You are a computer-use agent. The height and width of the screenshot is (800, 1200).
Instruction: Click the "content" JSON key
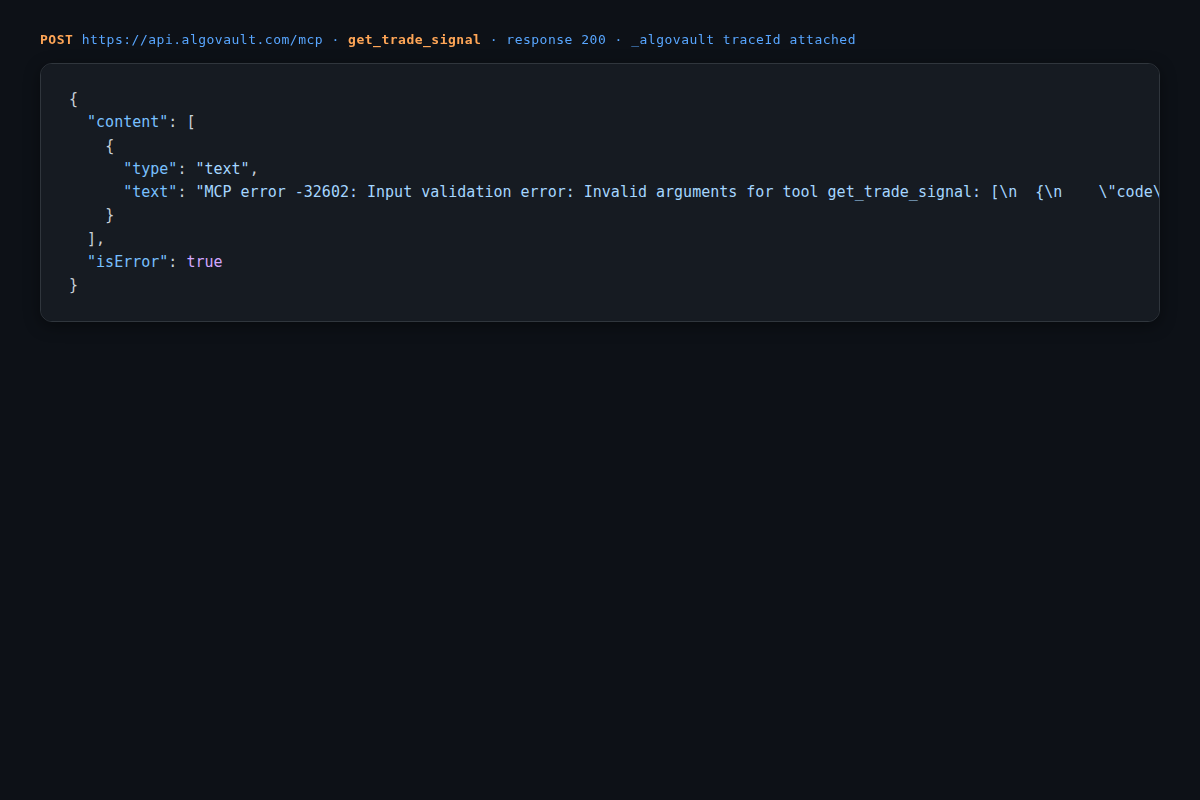(128, 122)
